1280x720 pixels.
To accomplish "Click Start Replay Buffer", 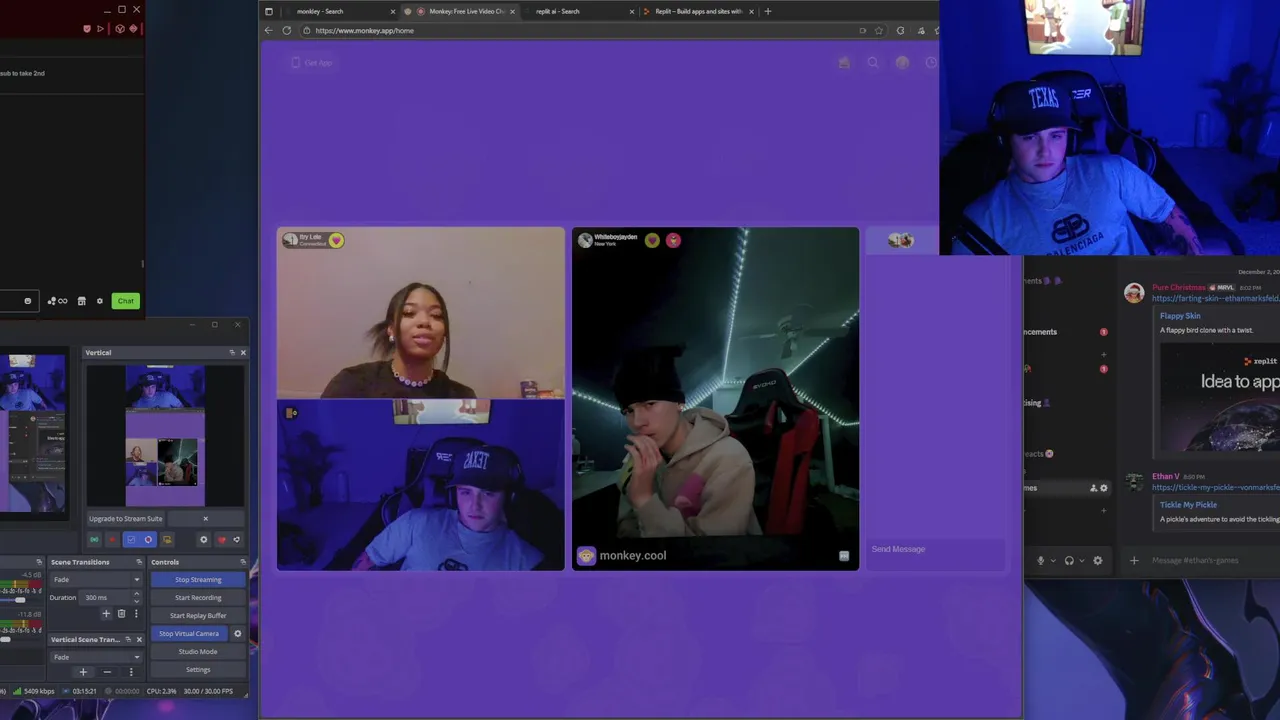I will tap(198, 616).
